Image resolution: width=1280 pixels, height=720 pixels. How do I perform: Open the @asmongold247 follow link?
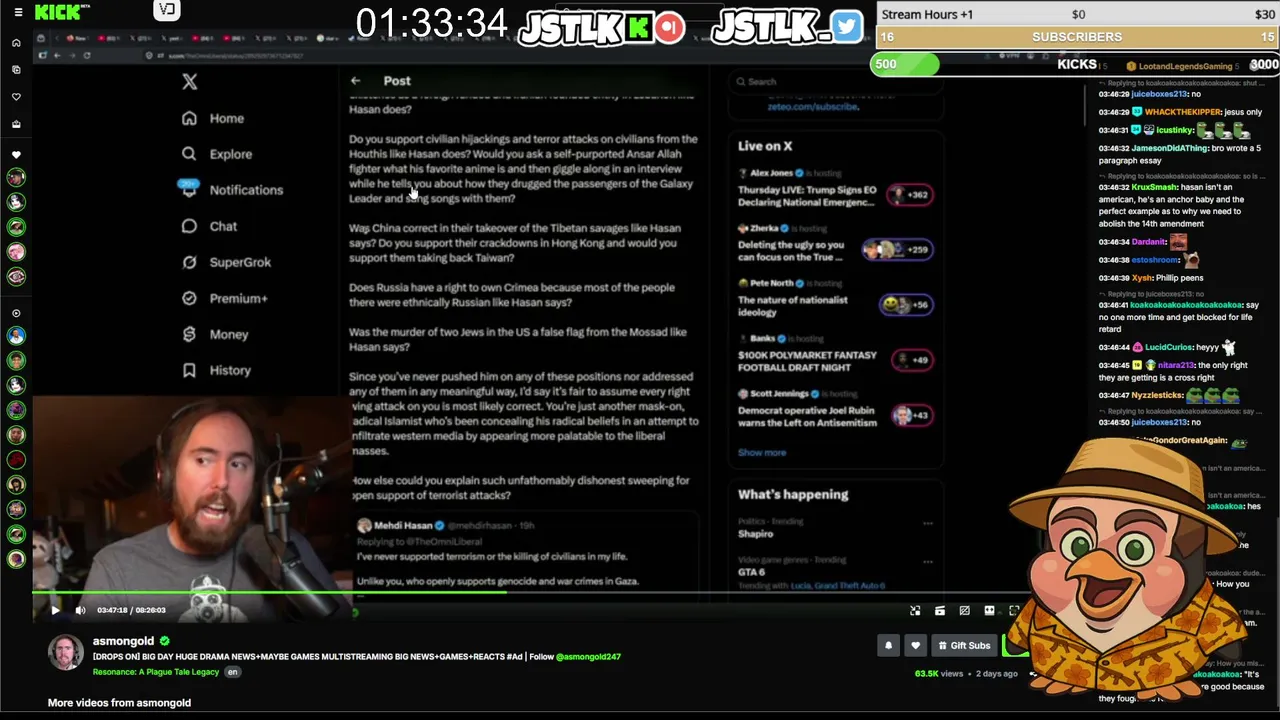588,657
